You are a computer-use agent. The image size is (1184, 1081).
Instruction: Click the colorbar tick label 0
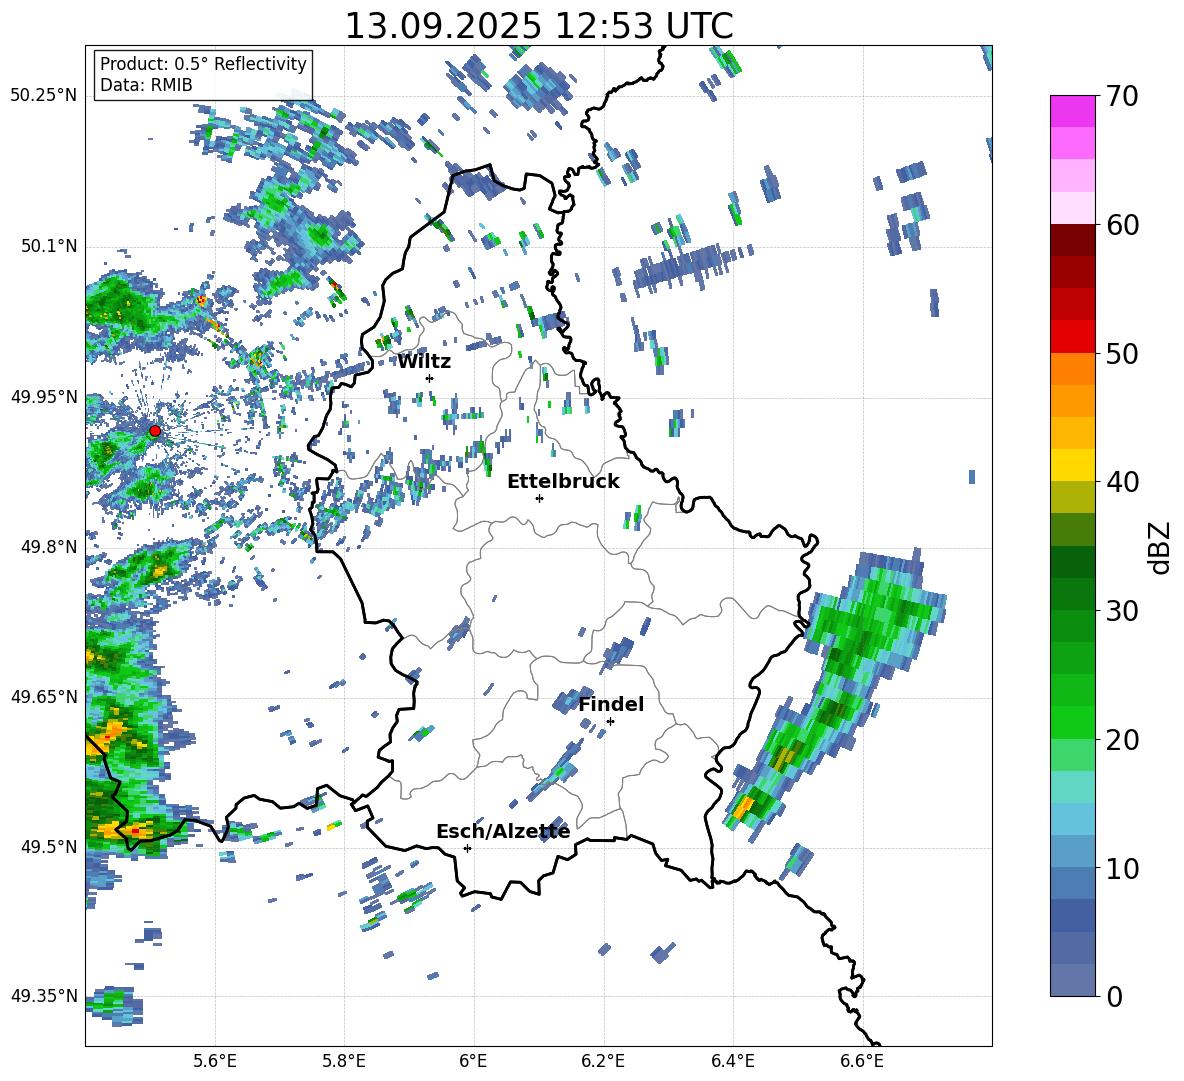(1114, 996)
